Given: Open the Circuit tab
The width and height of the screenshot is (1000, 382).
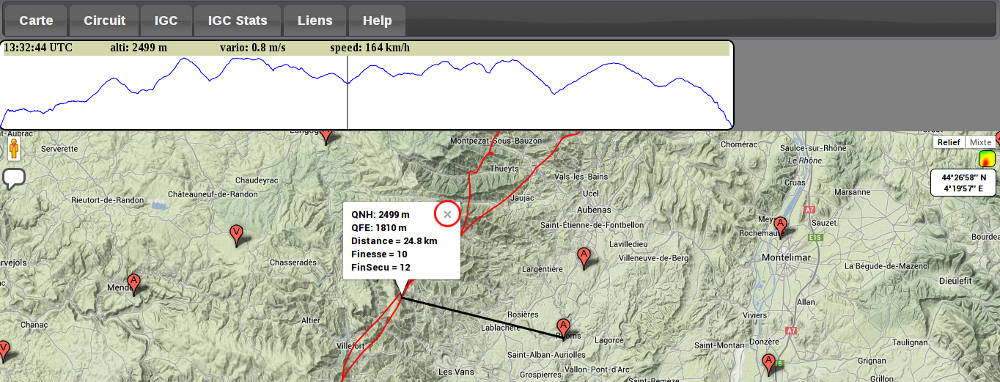Looking at the screenshot, I should (105, 20).
